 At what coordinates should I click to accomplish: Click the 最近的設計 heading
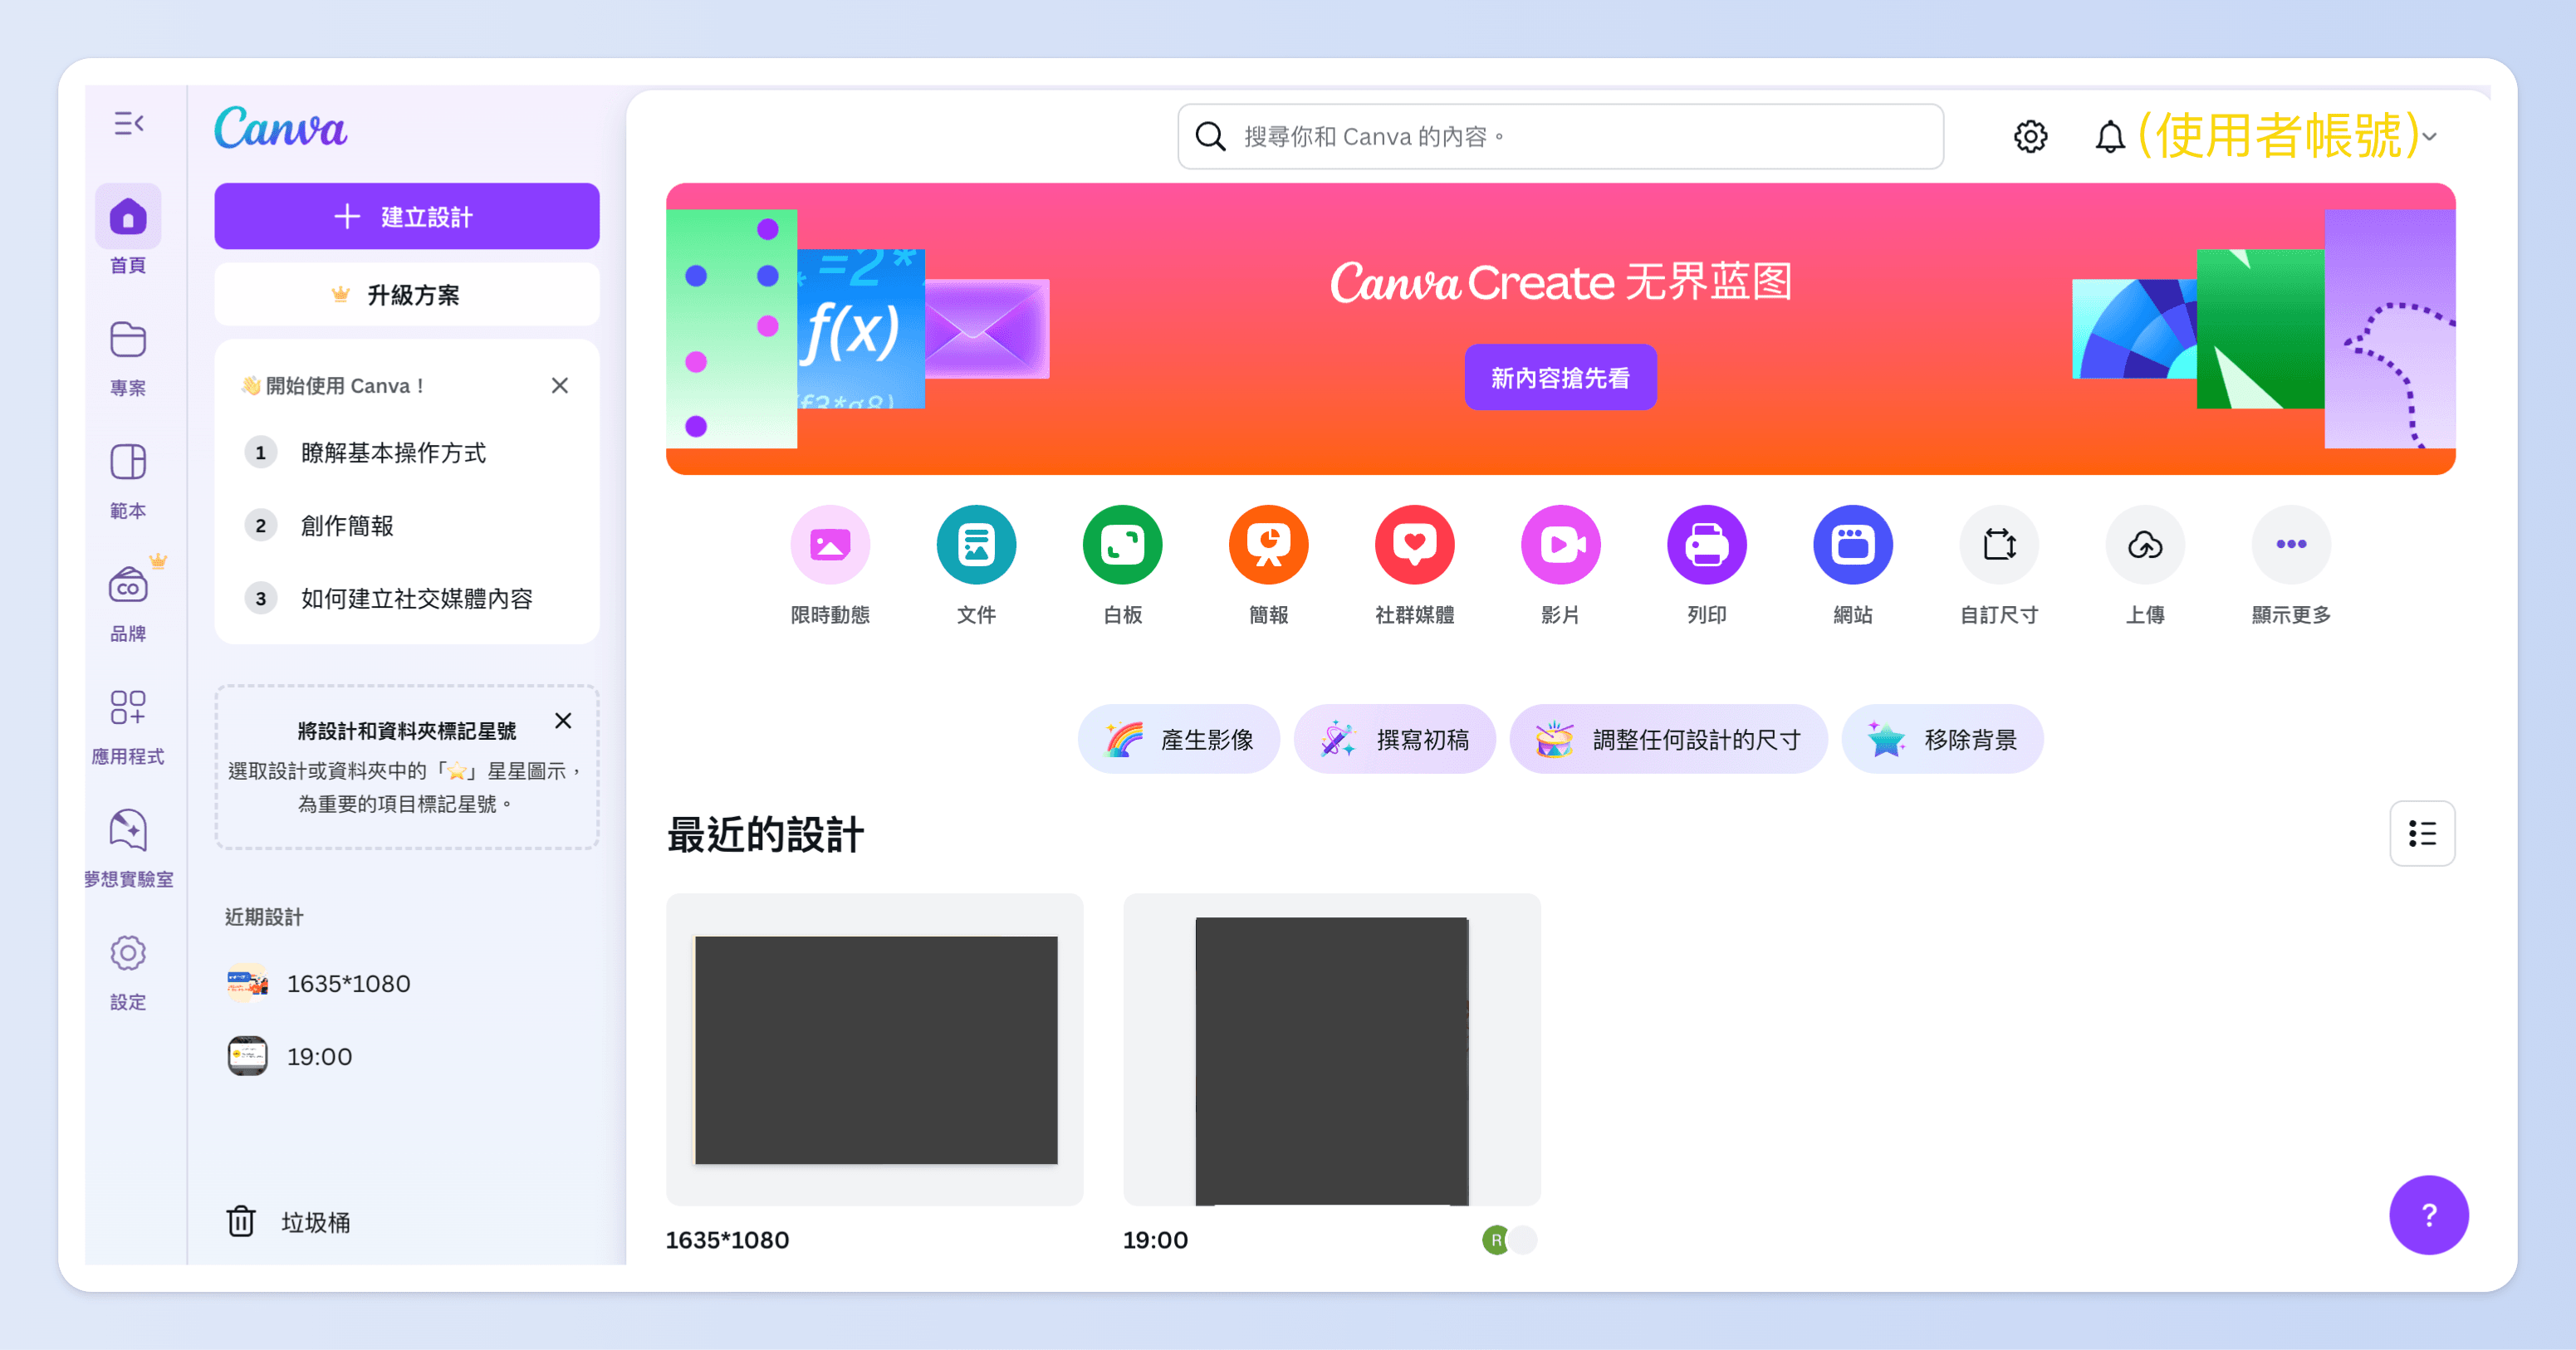click(x=765, y=834)
